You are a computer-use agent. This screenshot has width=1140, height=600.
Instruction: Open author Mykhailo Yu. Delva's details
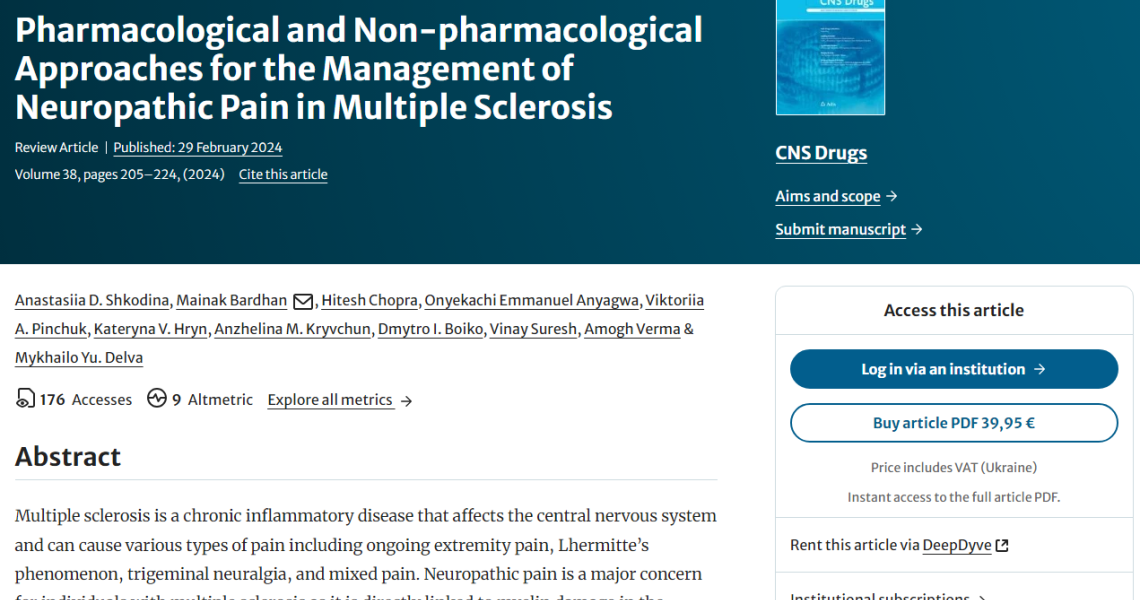point(79,358)
